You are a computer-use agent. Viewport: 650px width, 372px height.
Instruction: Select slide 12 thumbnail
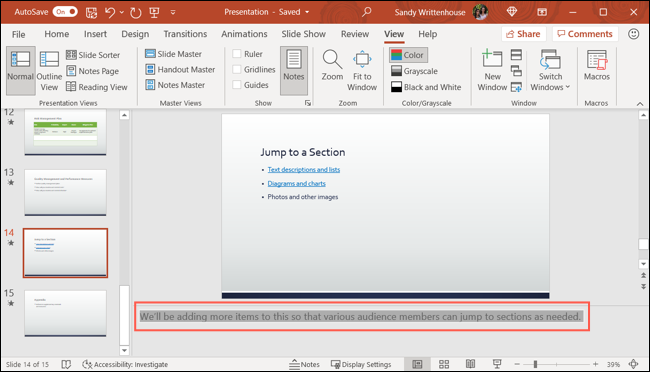[65, 133]
